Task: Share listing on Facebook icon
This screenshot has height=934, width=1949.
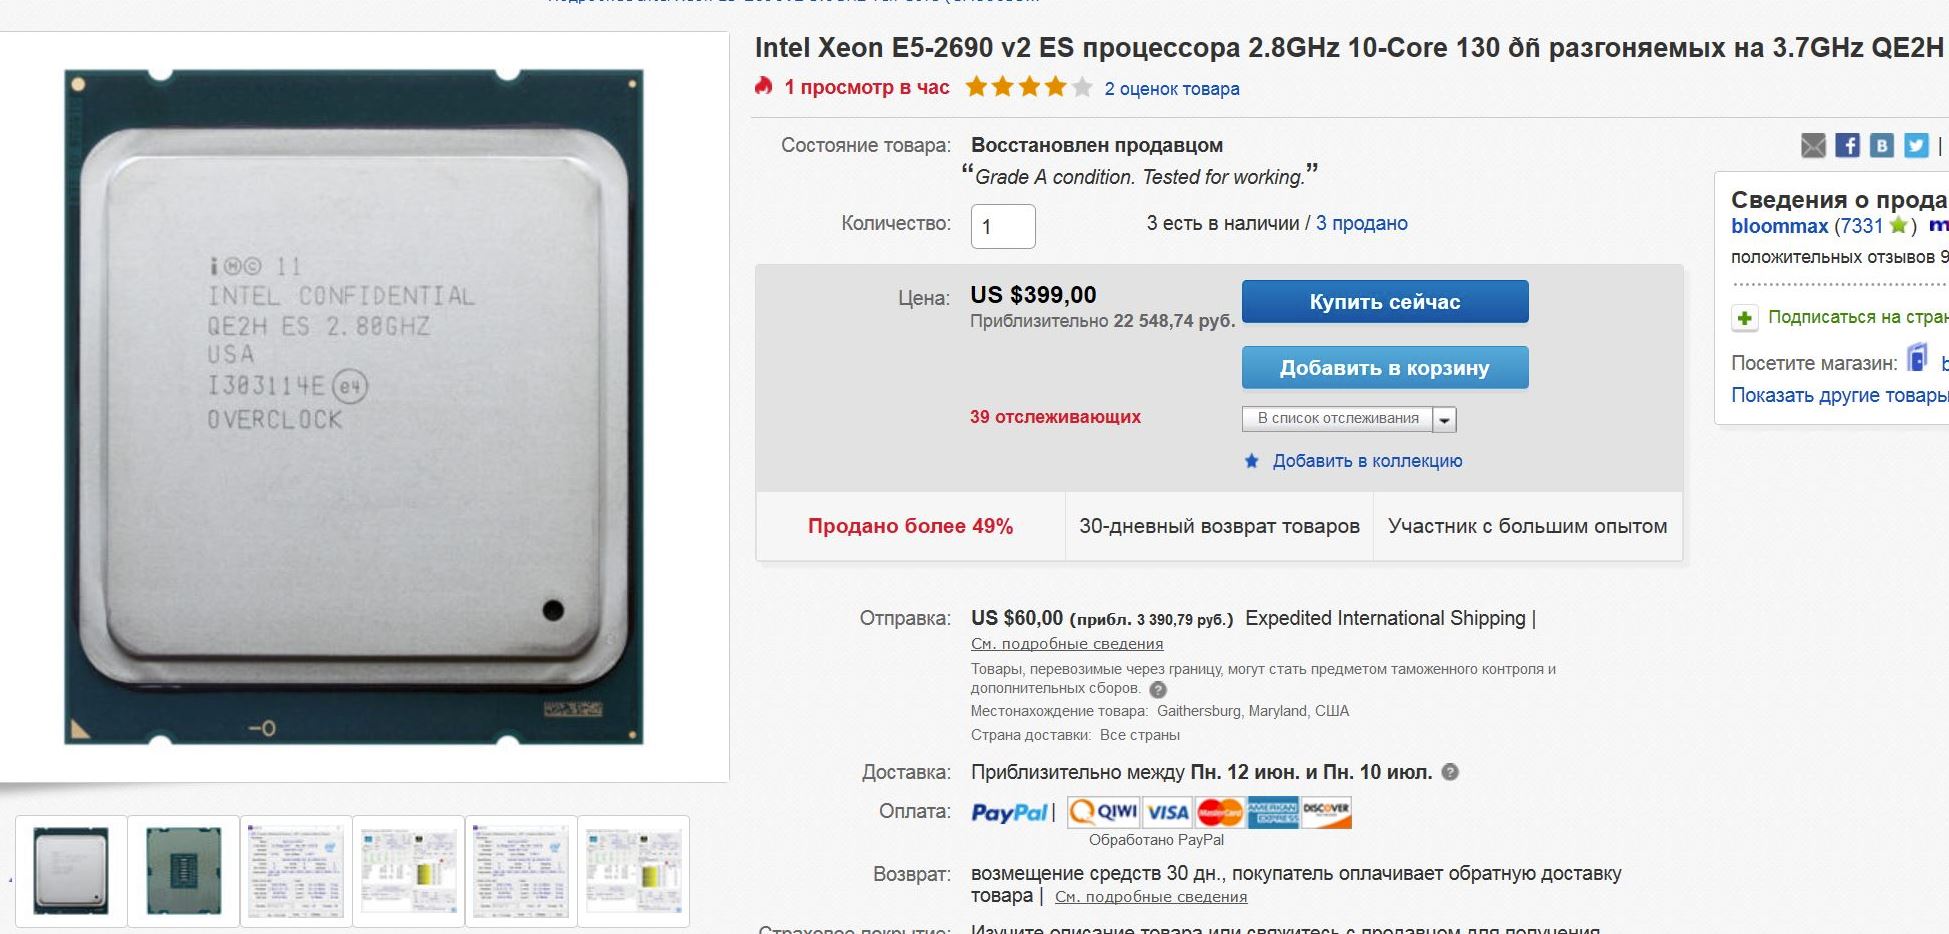Action: point(1848,146)
